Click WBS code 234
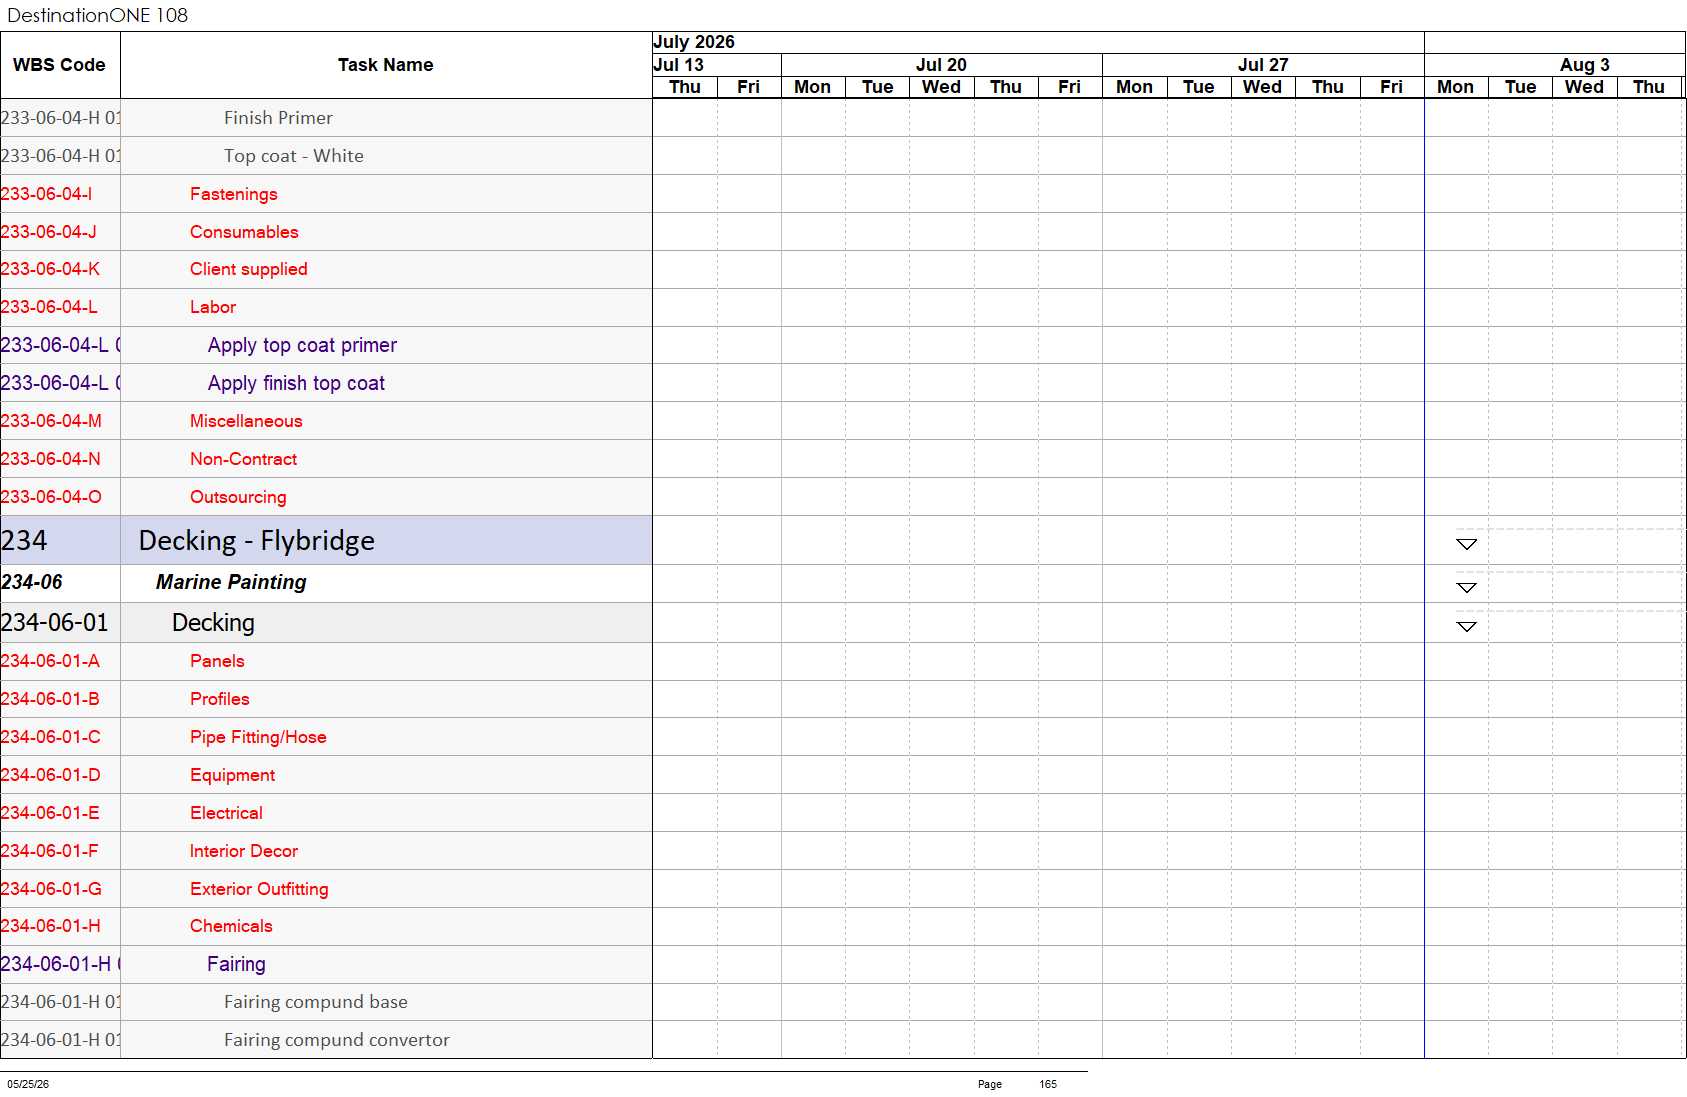1687x1097 pixels. (24, 541)
